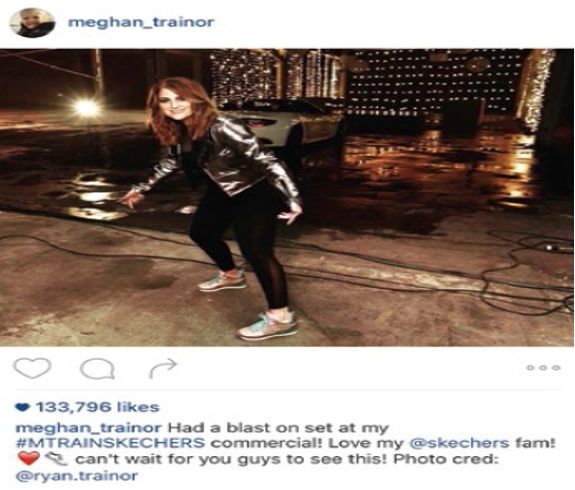This screenshot has width=575, height=490.
Task: Open the profile picture avatar
Action: click(32, 23)
